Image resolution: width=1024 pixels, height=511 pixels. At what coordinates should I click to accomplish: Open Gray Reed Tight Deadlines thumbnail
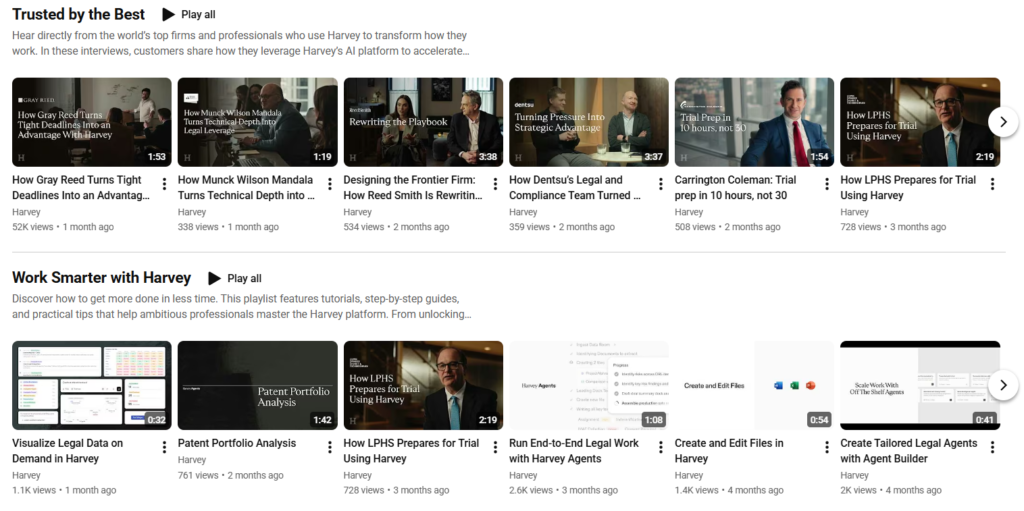click(92, 122)
